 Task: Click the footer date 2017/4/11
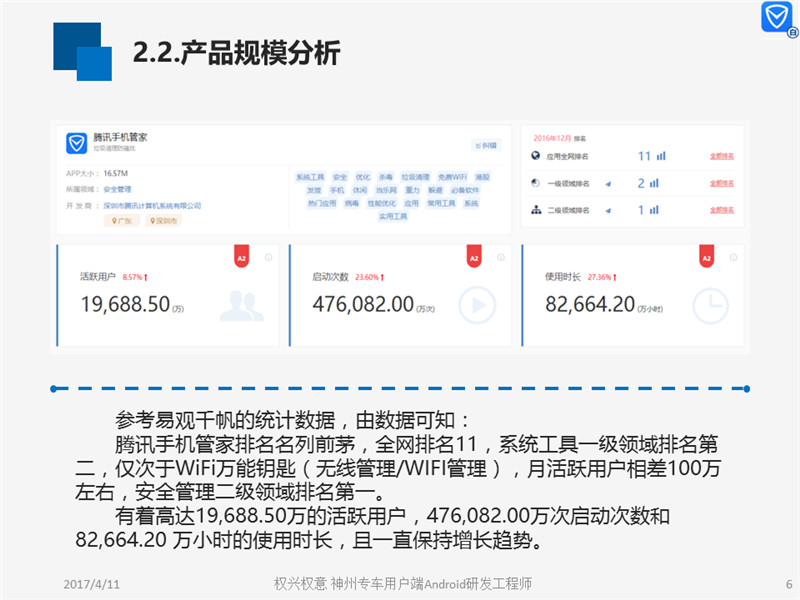tap(91, 584)
